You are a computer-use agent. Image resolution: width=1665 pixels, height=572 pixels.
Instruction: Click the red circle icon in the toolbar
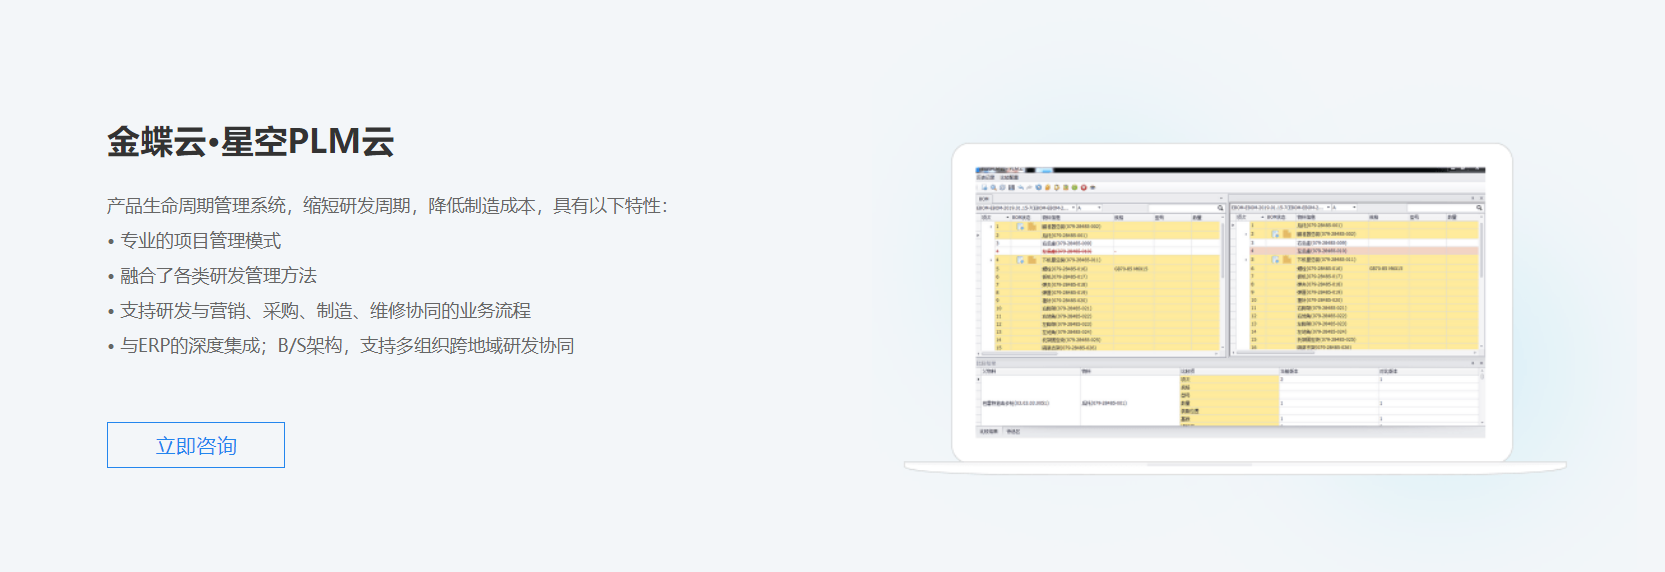1083,187
